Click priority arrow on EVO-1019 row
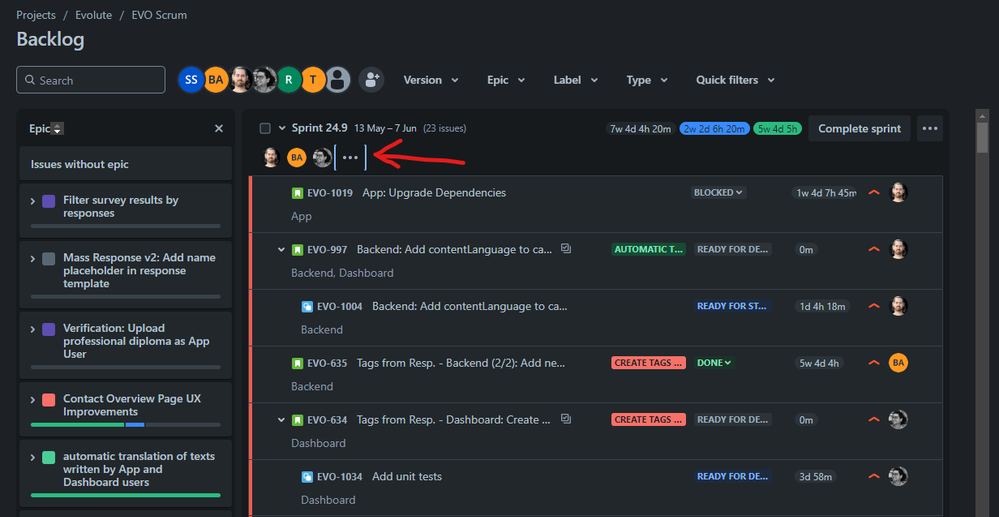 point(874,192)
